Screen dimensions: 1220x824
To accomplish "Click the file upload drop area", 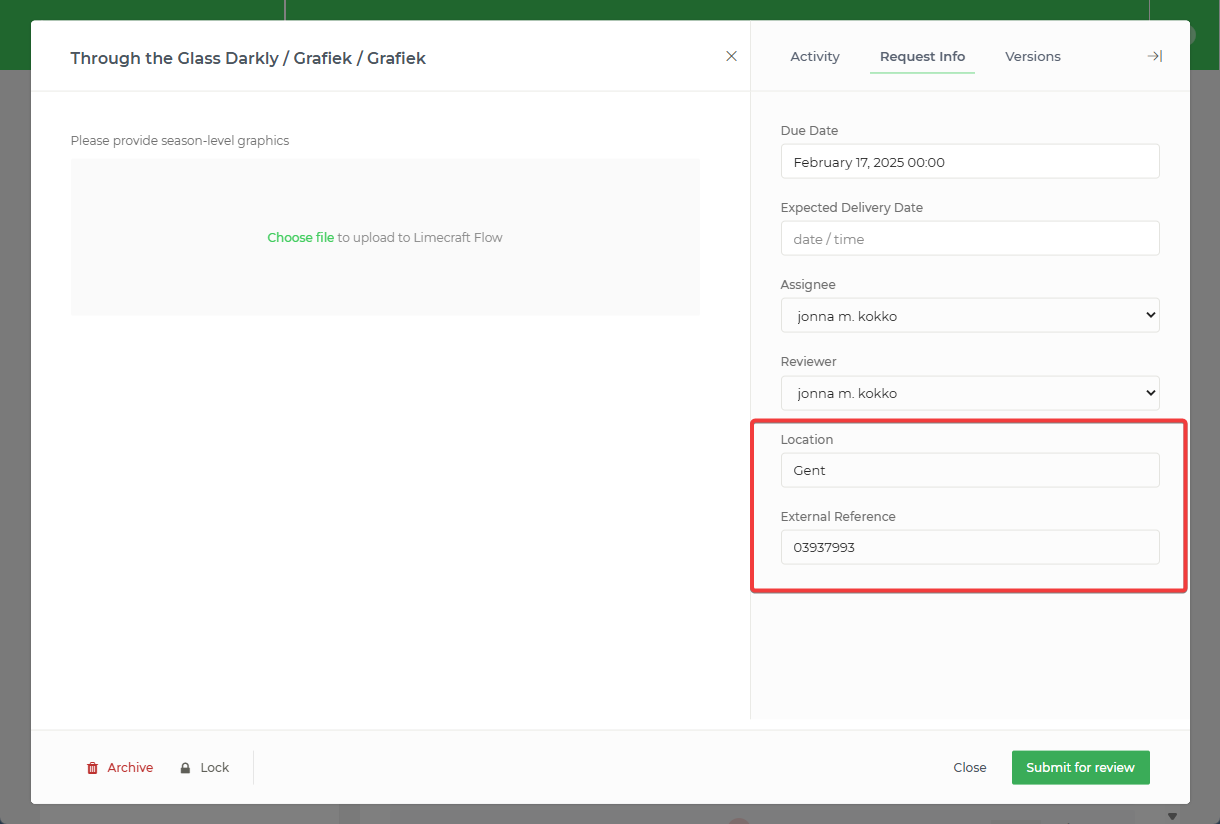I will [x=385, y=237].
